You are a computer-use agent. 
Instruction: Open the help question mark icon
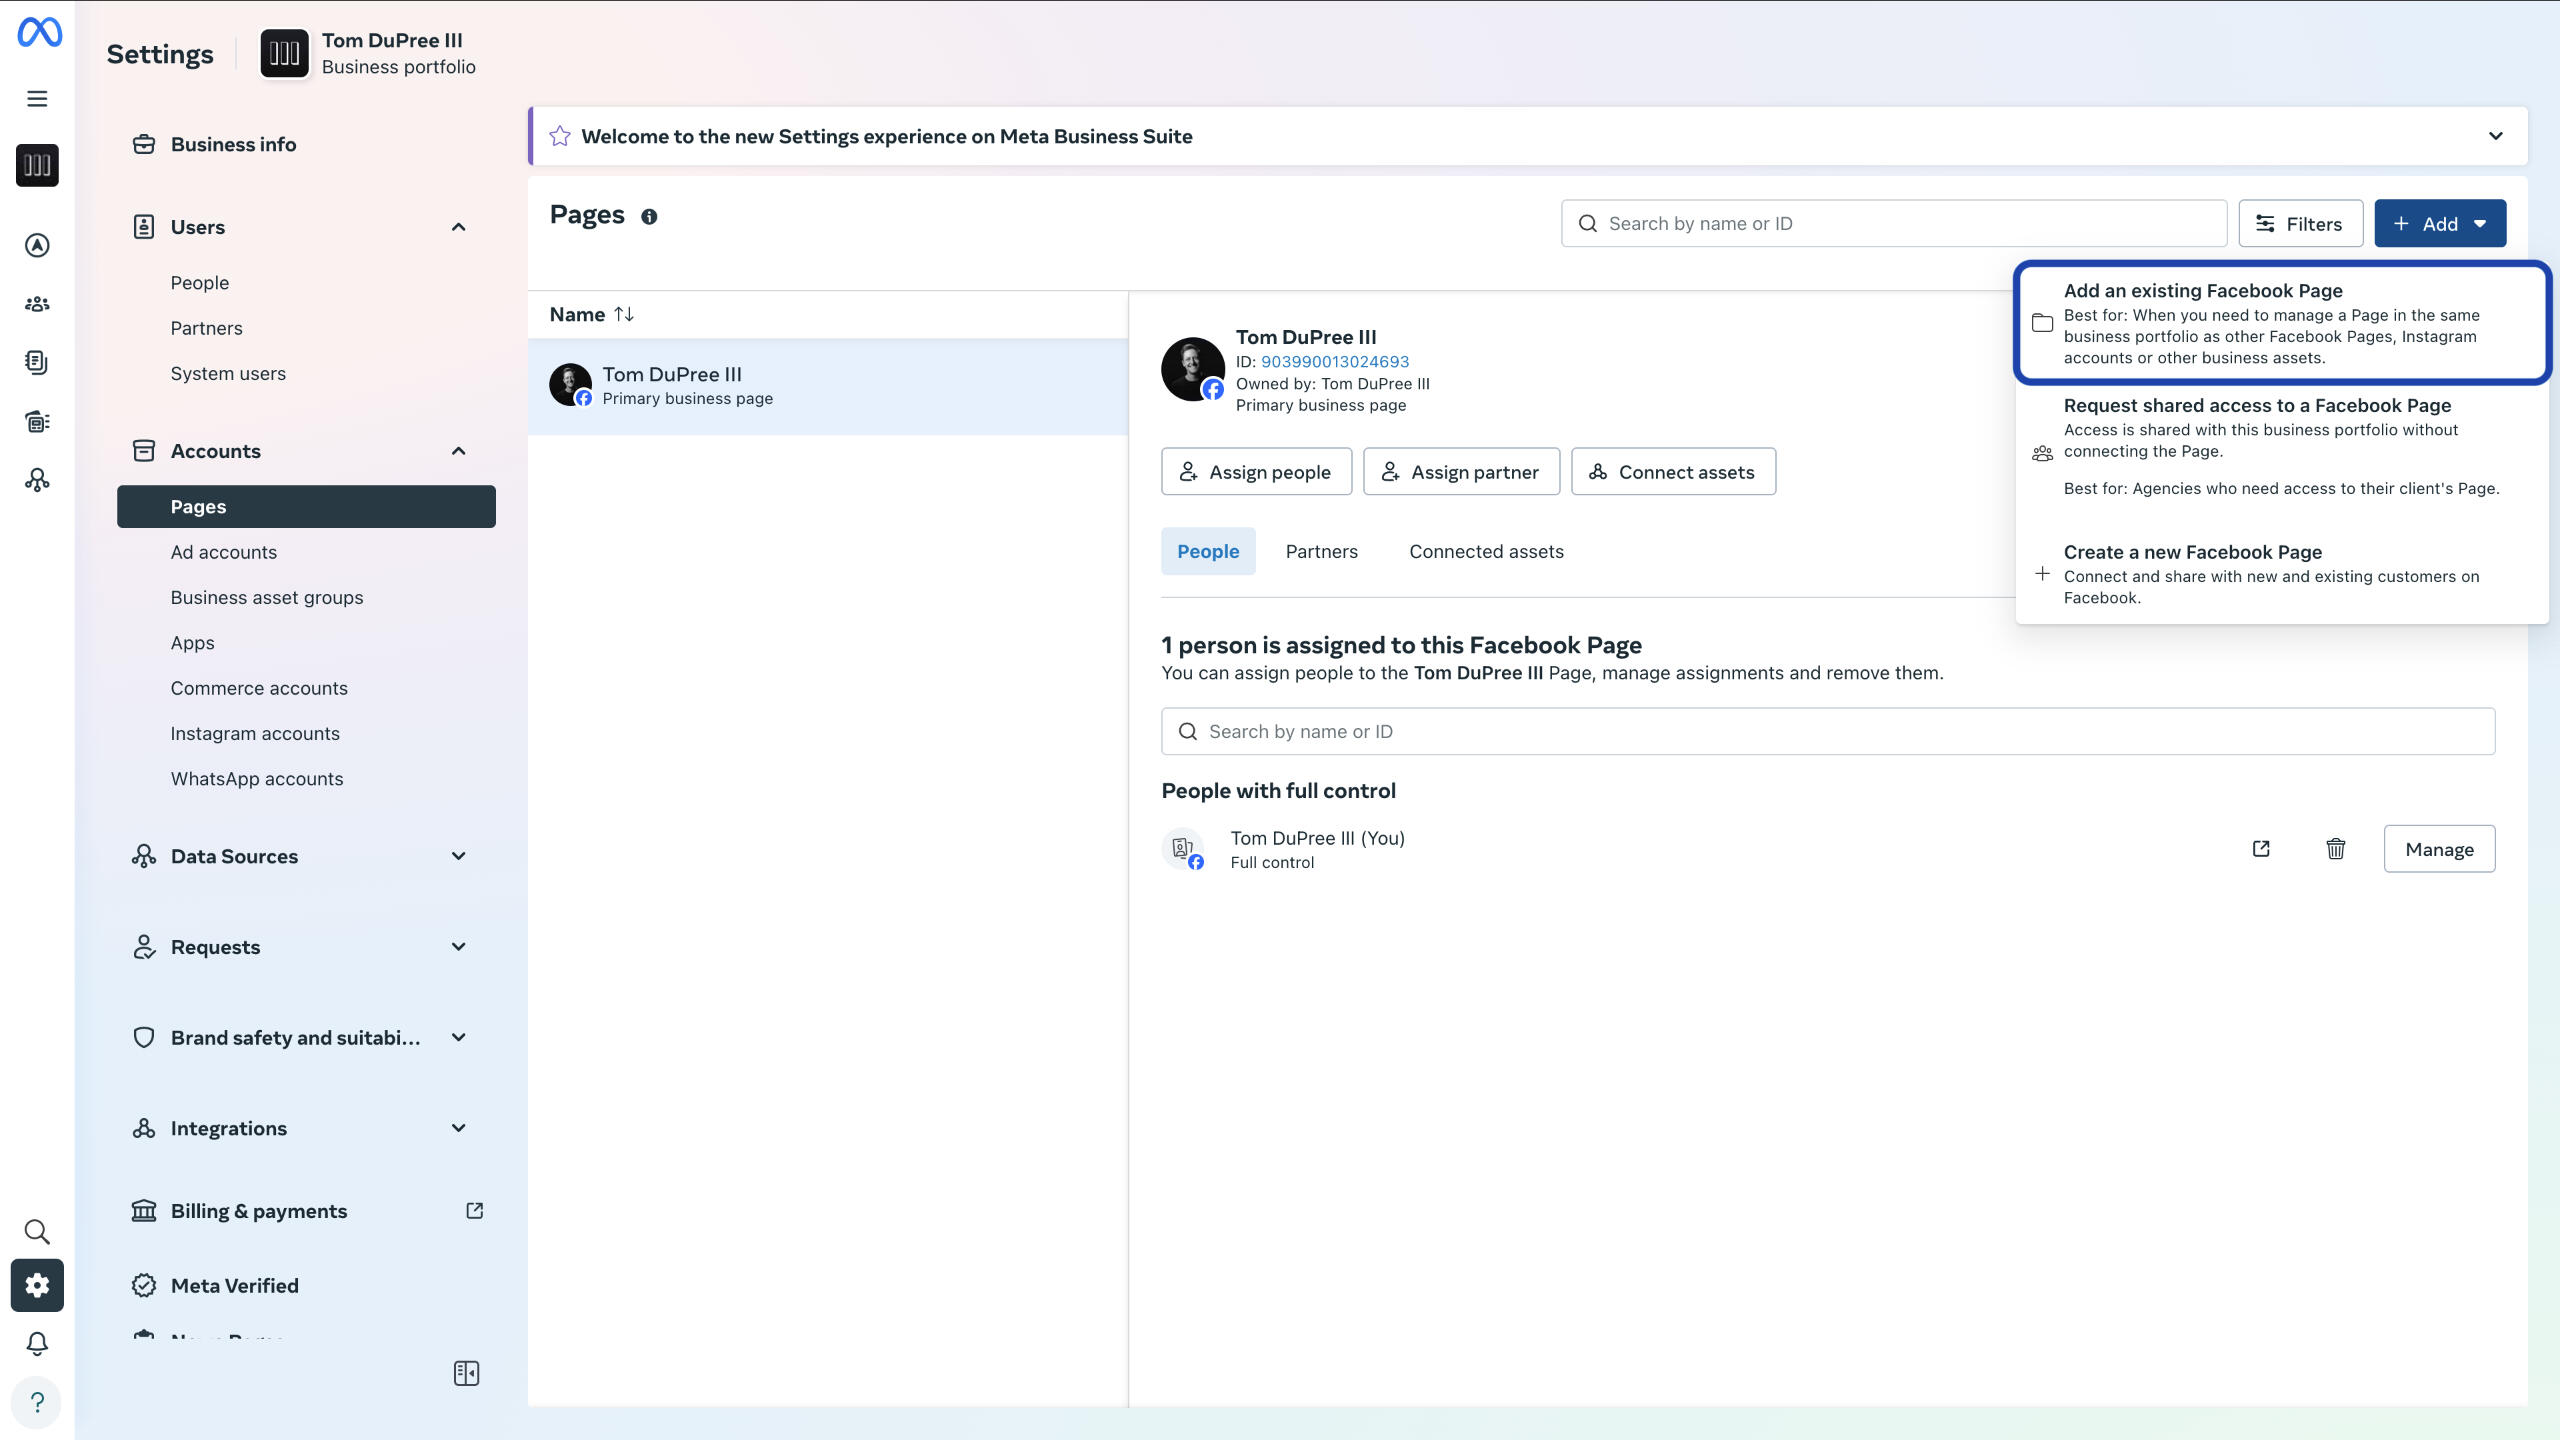click(37, 1402)
